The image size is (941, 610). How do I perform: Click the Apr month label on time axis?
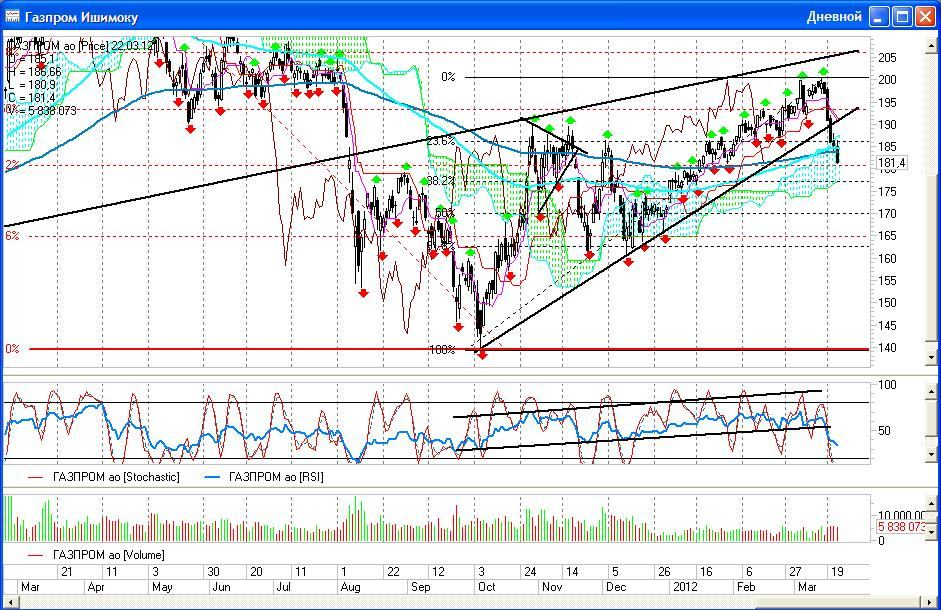96,587
